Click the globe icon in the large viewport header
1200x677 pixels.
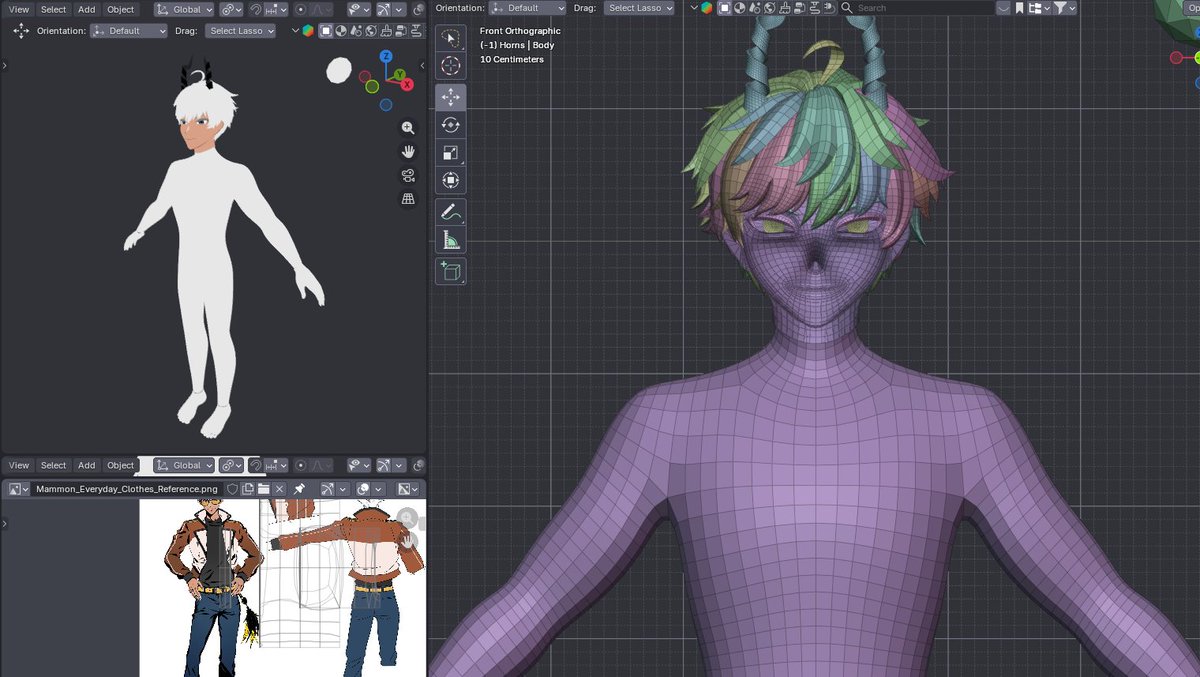point(769,8)
